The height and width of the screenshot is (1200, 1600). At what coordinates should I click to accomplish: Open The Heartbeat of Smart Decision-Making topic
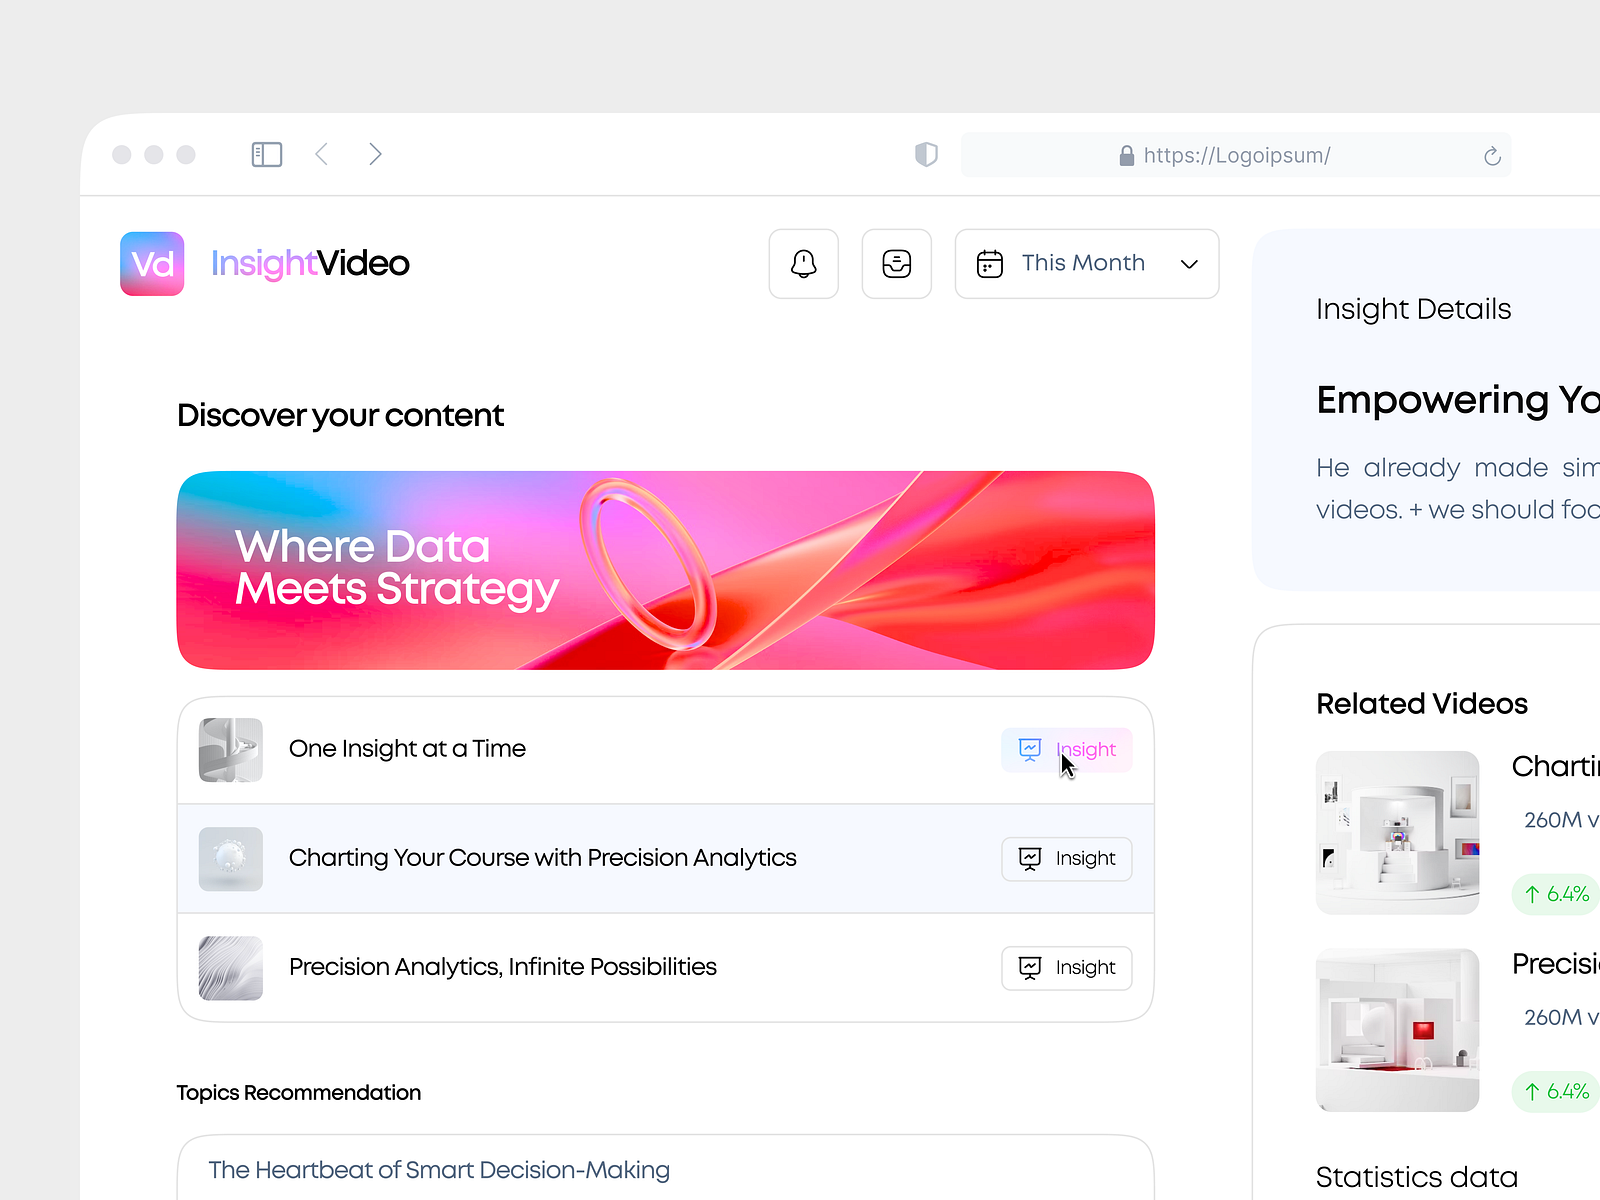click(x=438, y=1170)
